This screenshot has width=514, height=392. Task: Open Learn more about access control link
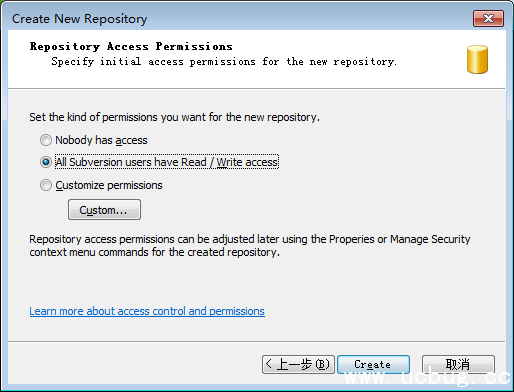point(147,311)
